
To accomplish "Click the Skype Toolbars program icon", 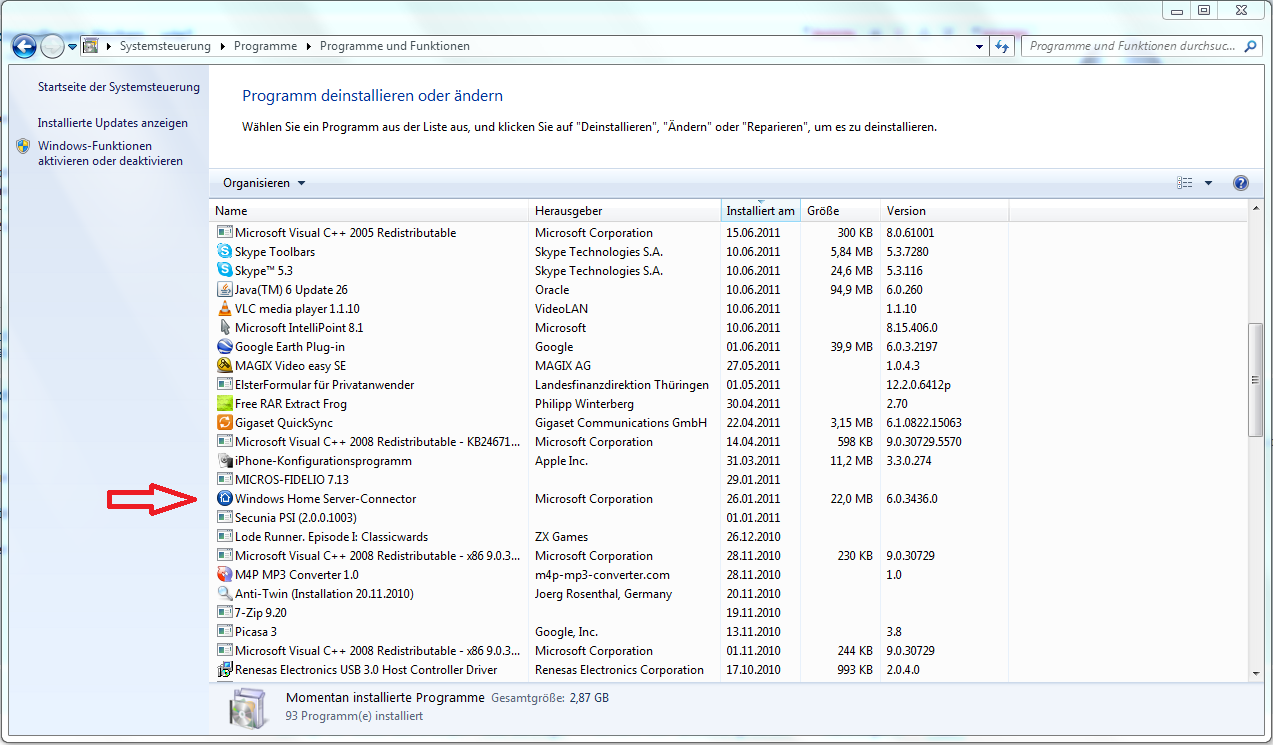I will [225, 252].
